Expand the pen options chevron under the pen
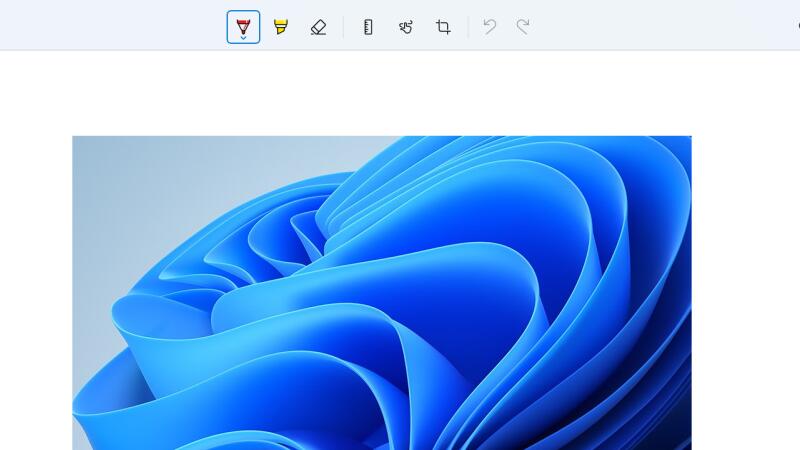Image resolution: width=800 pixels, height=450 pixels. 243,38
